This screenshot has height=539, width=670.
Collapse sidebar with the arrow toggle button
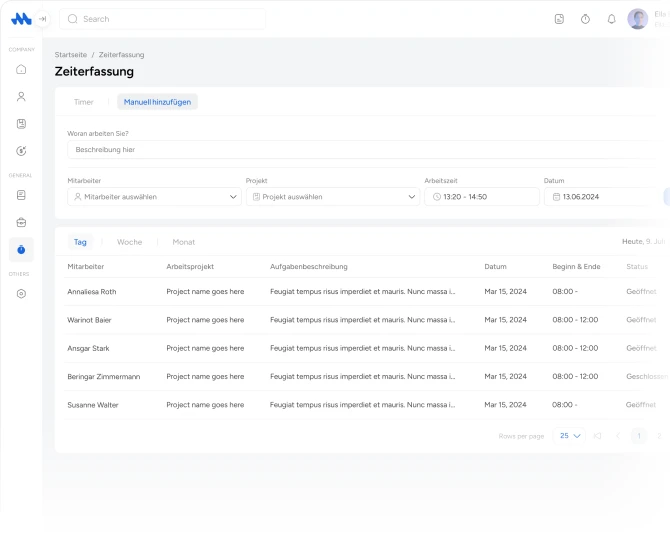[43, 19]
